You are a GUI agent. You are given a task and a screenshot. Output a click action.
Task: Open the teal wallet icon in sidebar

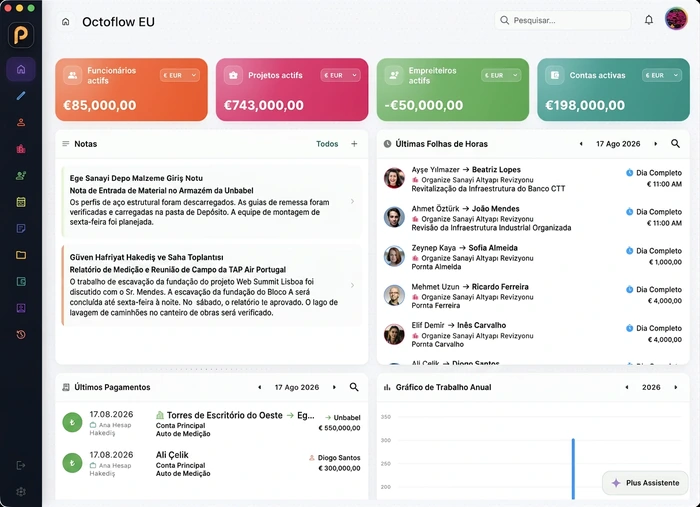(21, 282)
